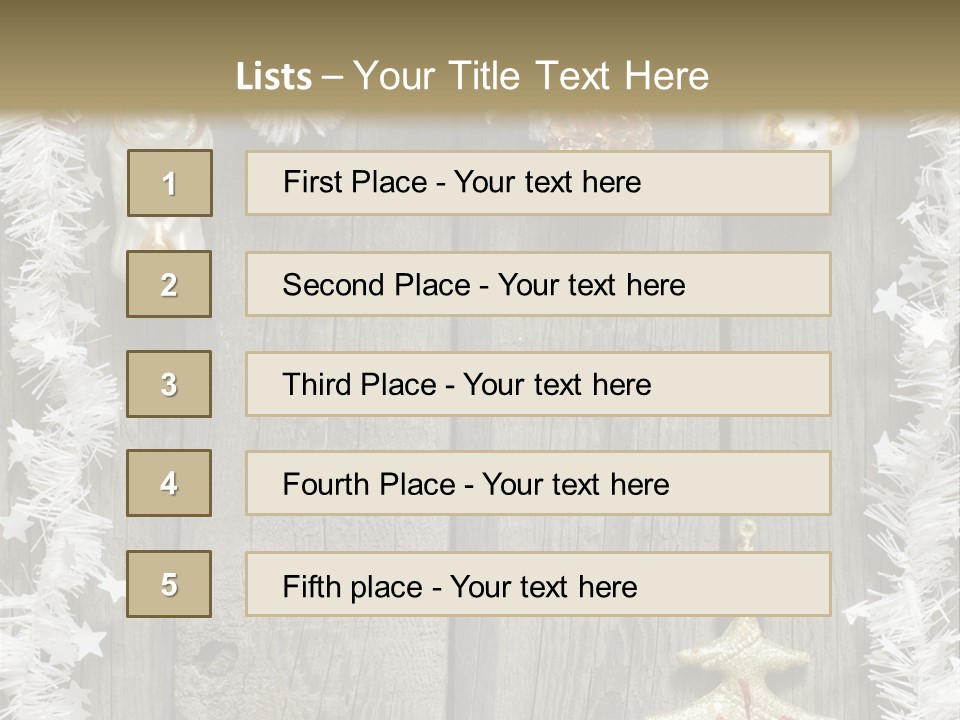
Task: Select the First Place text bar
Action: click(x=538, y=183)
